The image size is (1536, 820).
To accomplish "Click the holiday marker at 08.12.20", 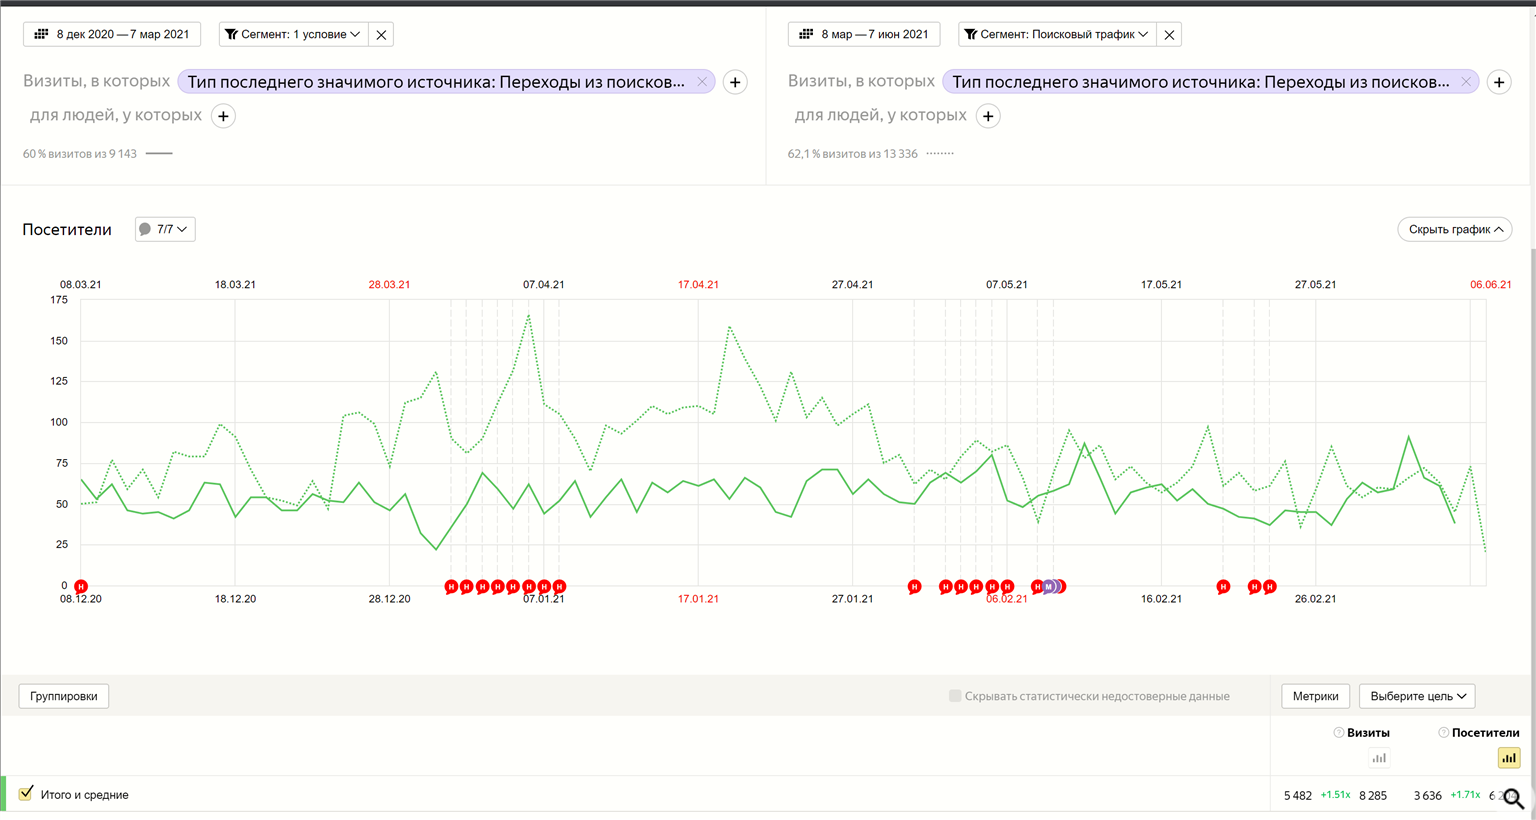I will (81, 587).
